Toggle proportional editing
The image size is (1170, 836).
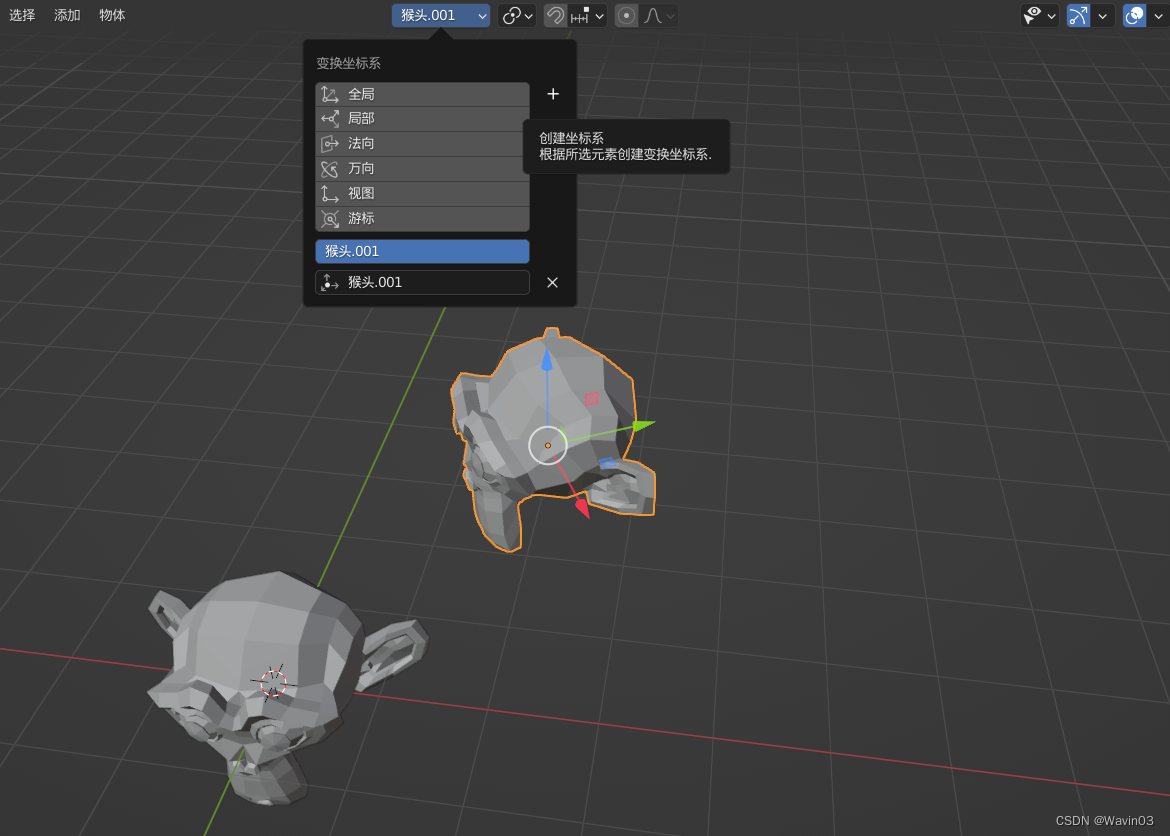pos(627,15)
